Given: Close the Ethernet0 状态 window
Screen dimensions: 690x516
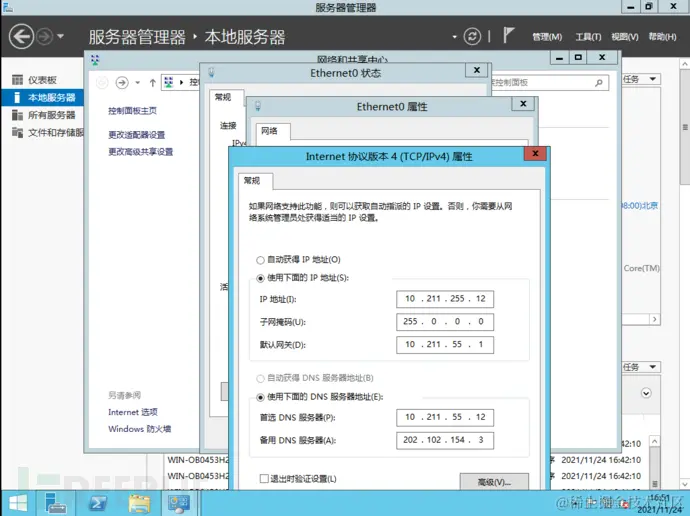Looking at the screenshot, I should [477, 70].
